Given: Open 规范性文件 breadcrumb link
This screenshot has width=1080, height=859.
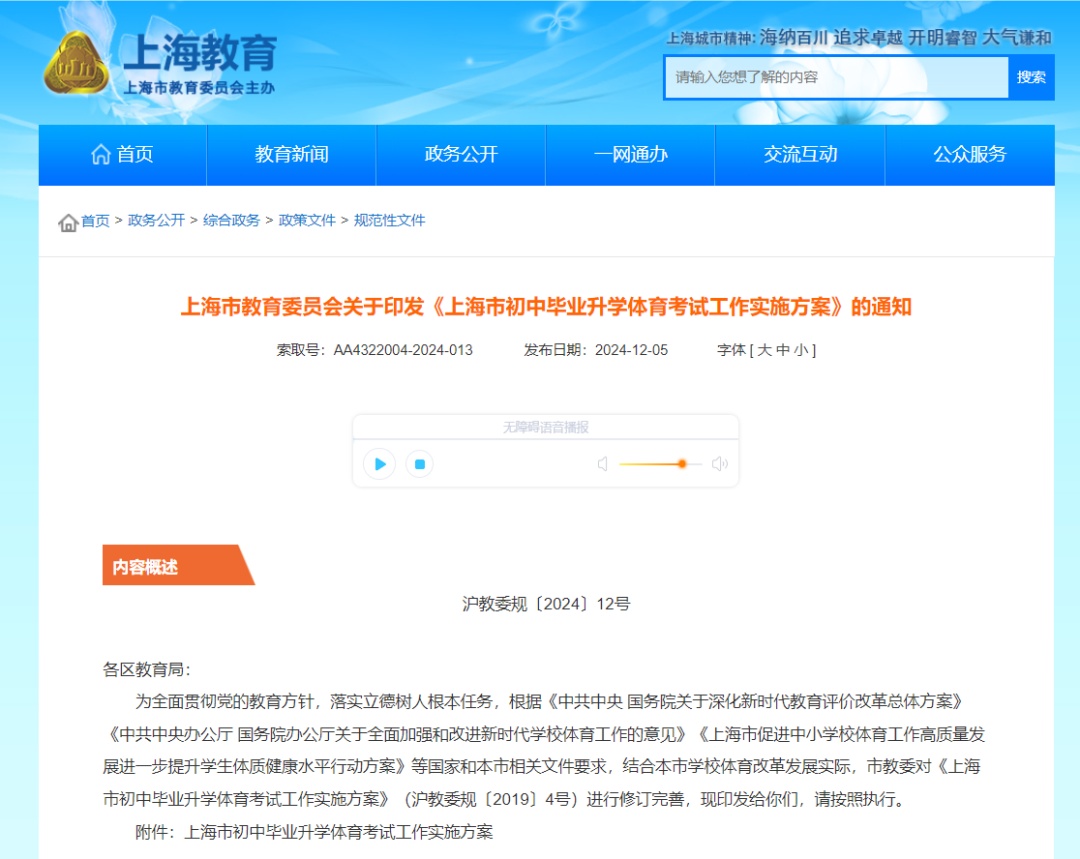Looking at the screenshot, I should 389,220.
